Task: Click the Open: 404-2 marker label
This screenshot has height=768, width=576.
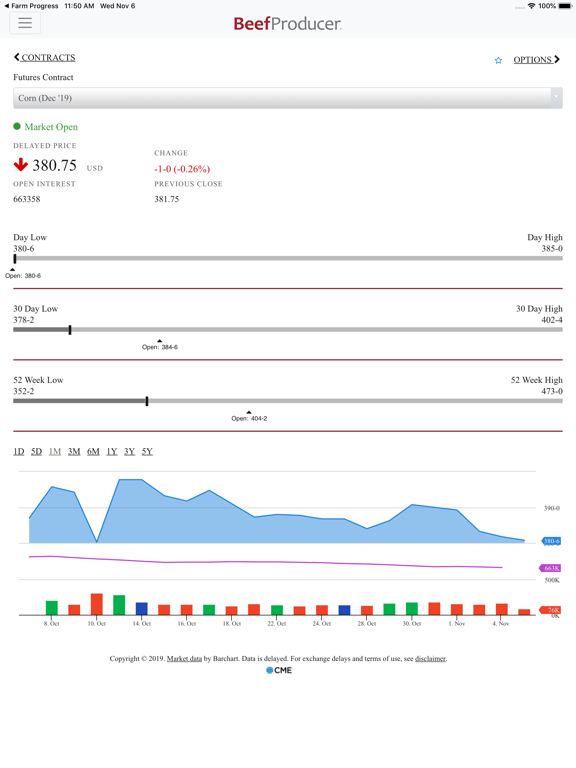Action: coord(249,418)
